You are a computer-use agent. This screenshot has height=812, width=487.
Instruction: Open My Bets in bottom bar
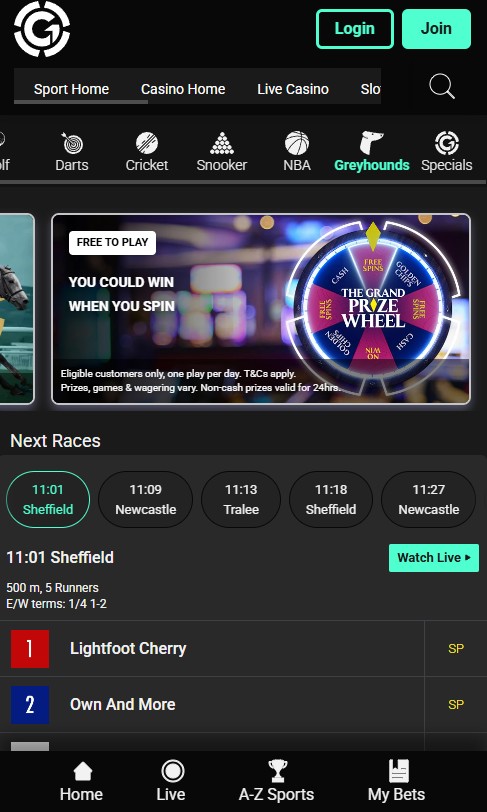(x=397, y=781)
